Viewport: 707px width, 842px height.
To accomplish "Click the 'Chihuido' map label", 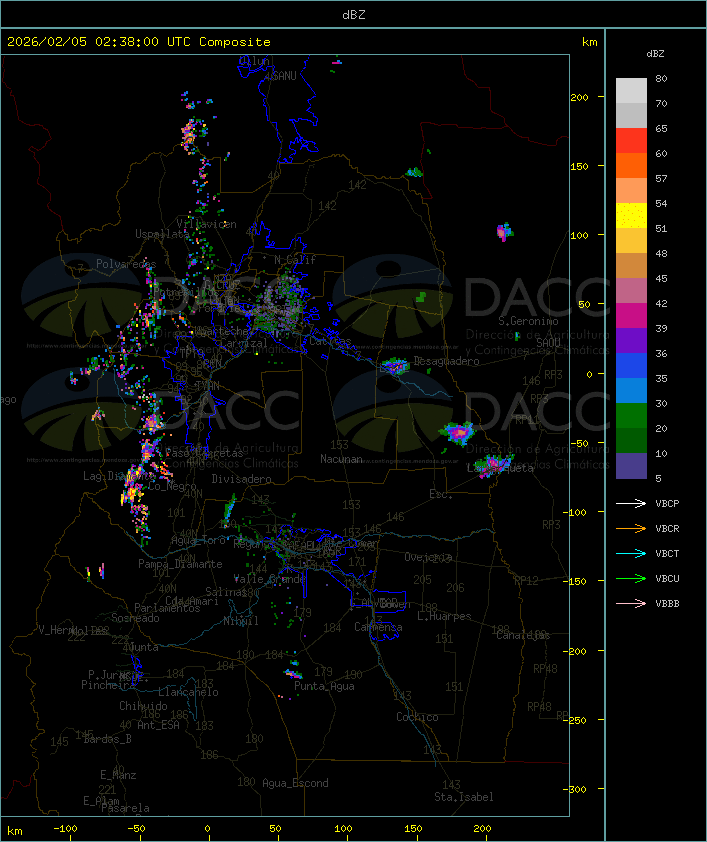I will (143, 706).
